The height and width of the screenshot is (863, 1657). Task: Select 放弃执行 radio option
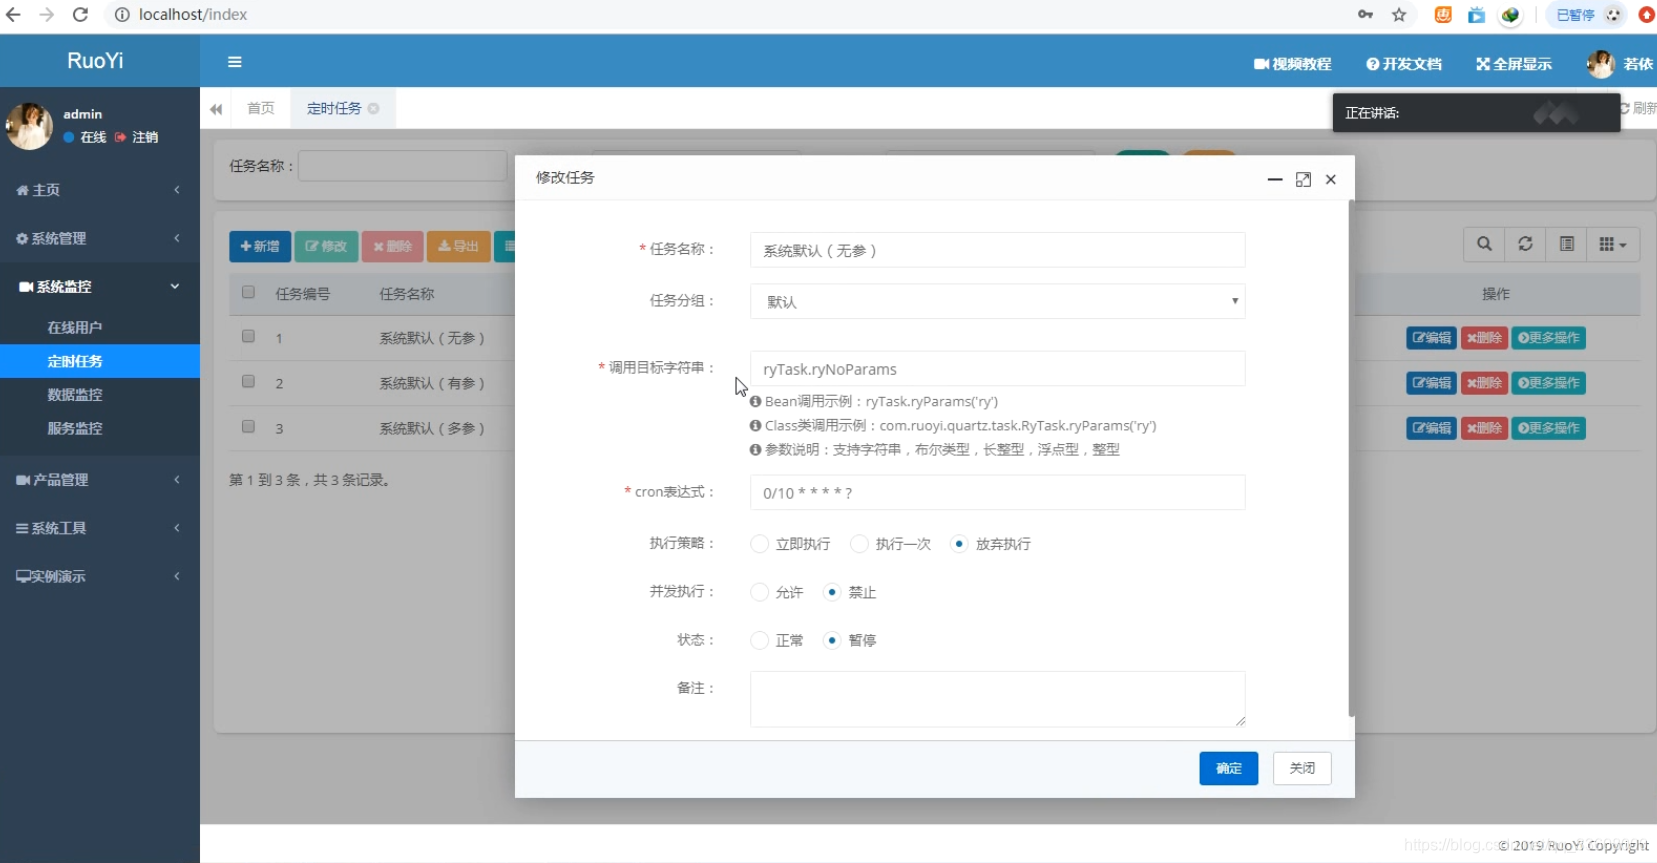tap(959, 544)
